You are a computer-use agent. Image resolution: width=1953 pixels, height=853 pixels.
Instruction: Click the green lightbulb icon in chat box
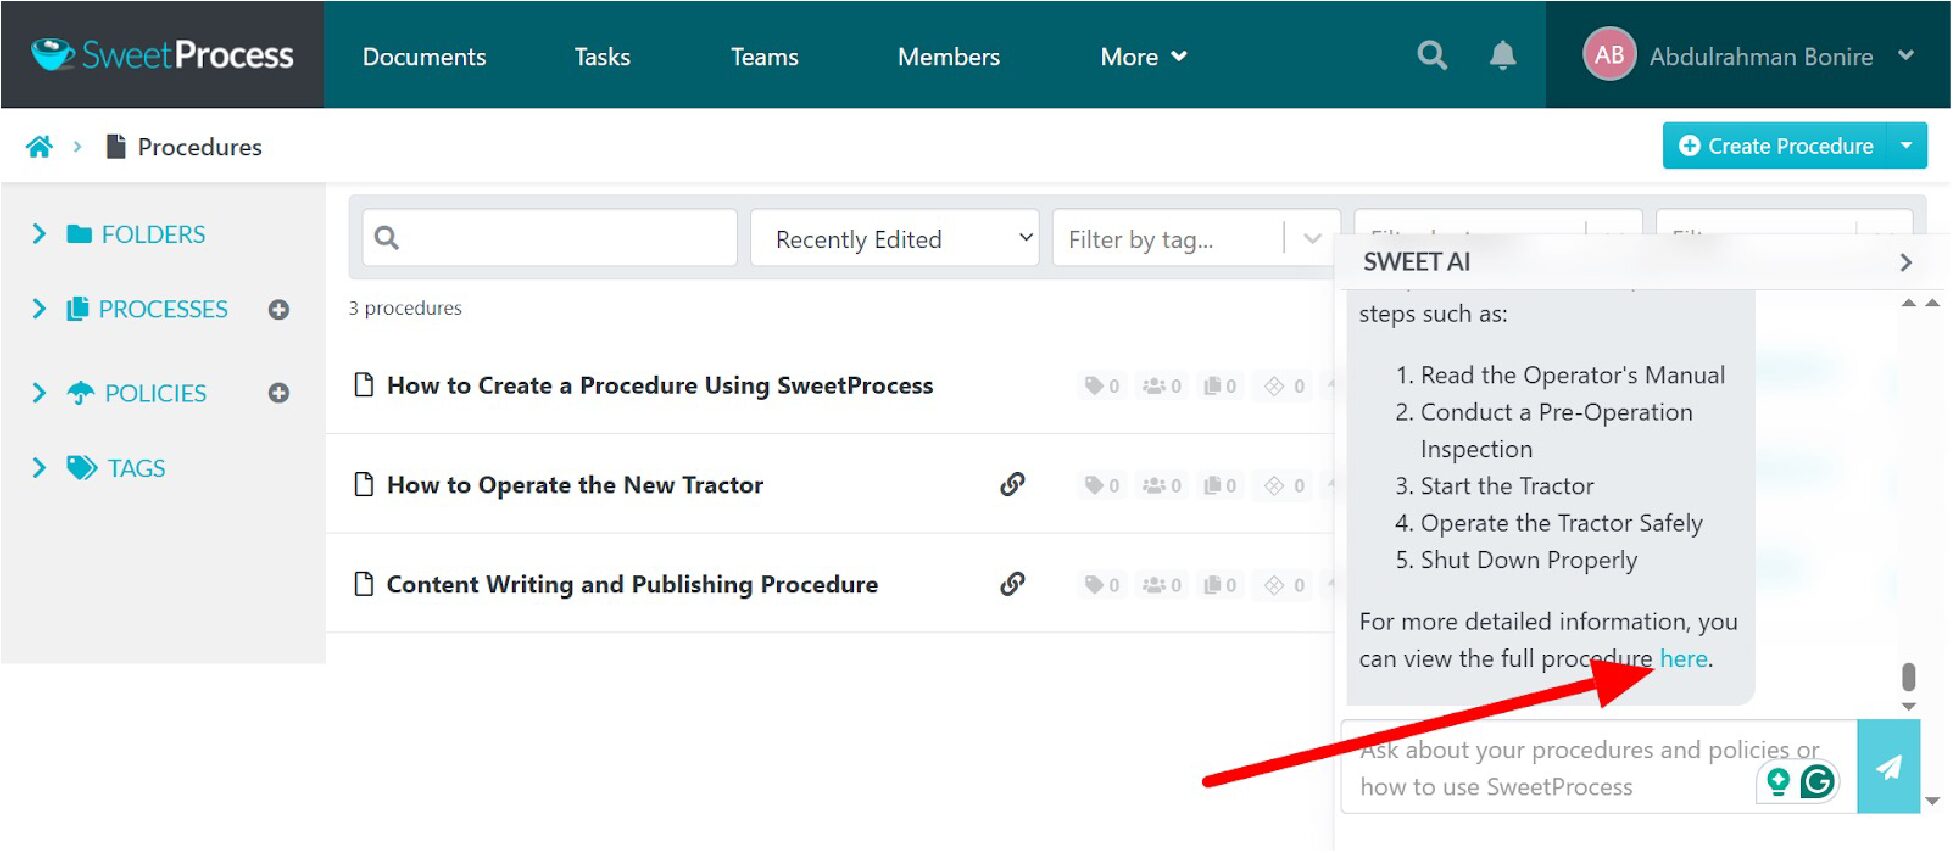(1778, 781)
